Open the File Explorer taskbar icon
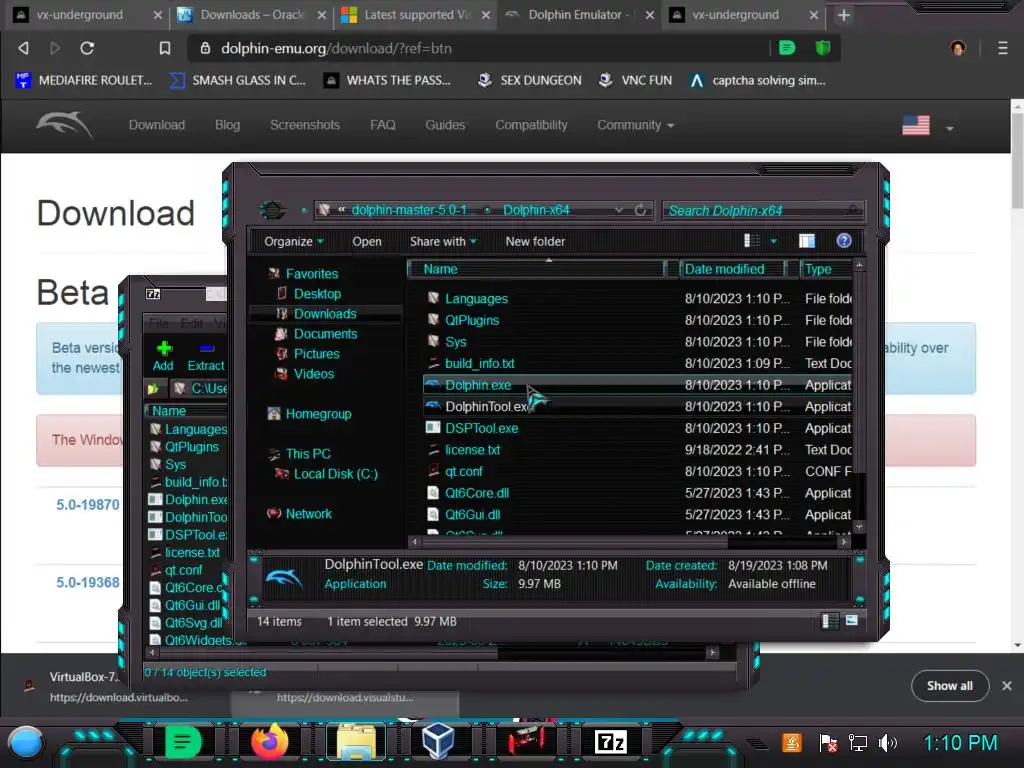 tap(356, 743)
